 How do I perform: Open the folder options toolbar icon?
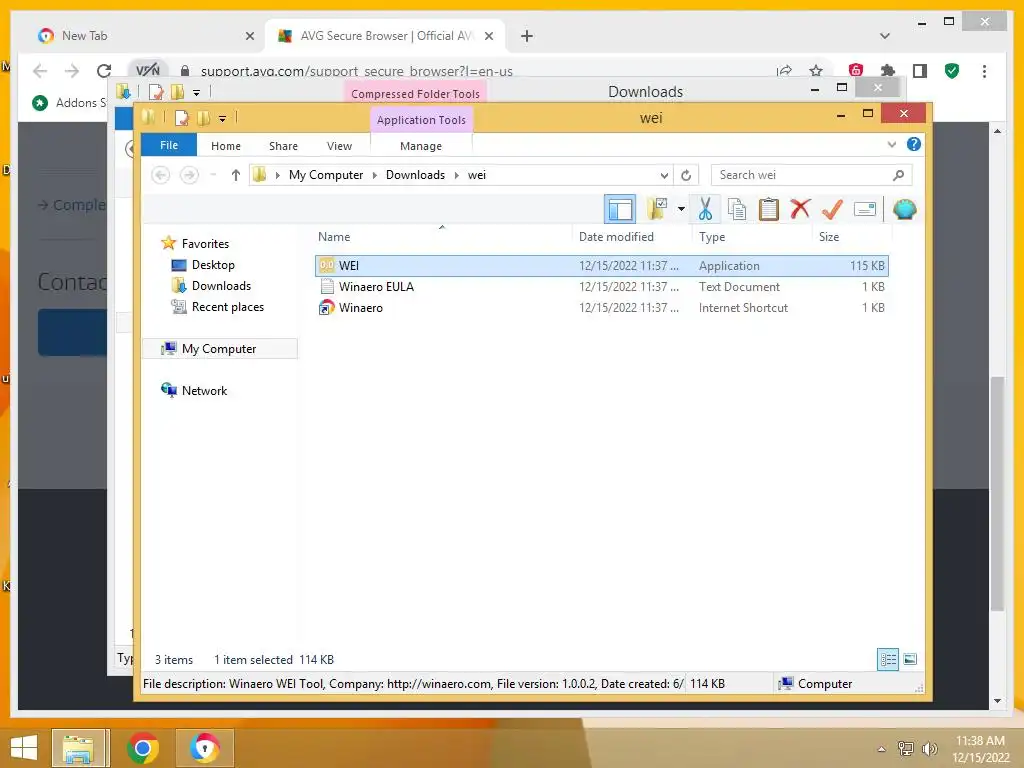tap(657, 210)
